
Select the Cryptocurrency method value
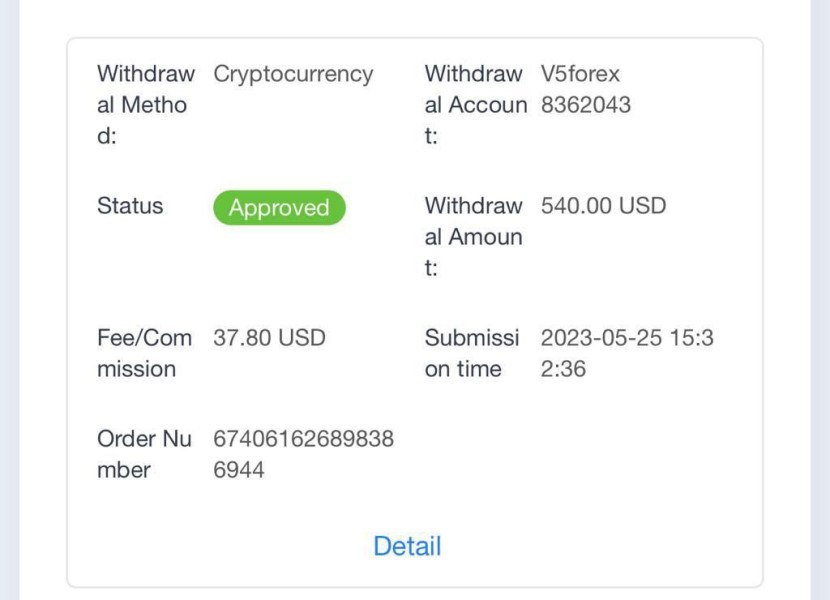click(293, 74)
